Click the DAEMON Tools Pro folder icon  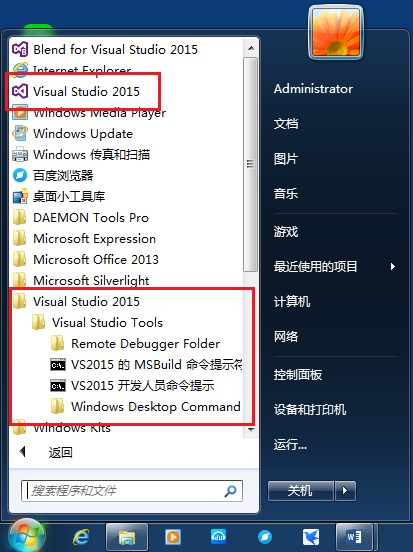click(x=20, y=218)
